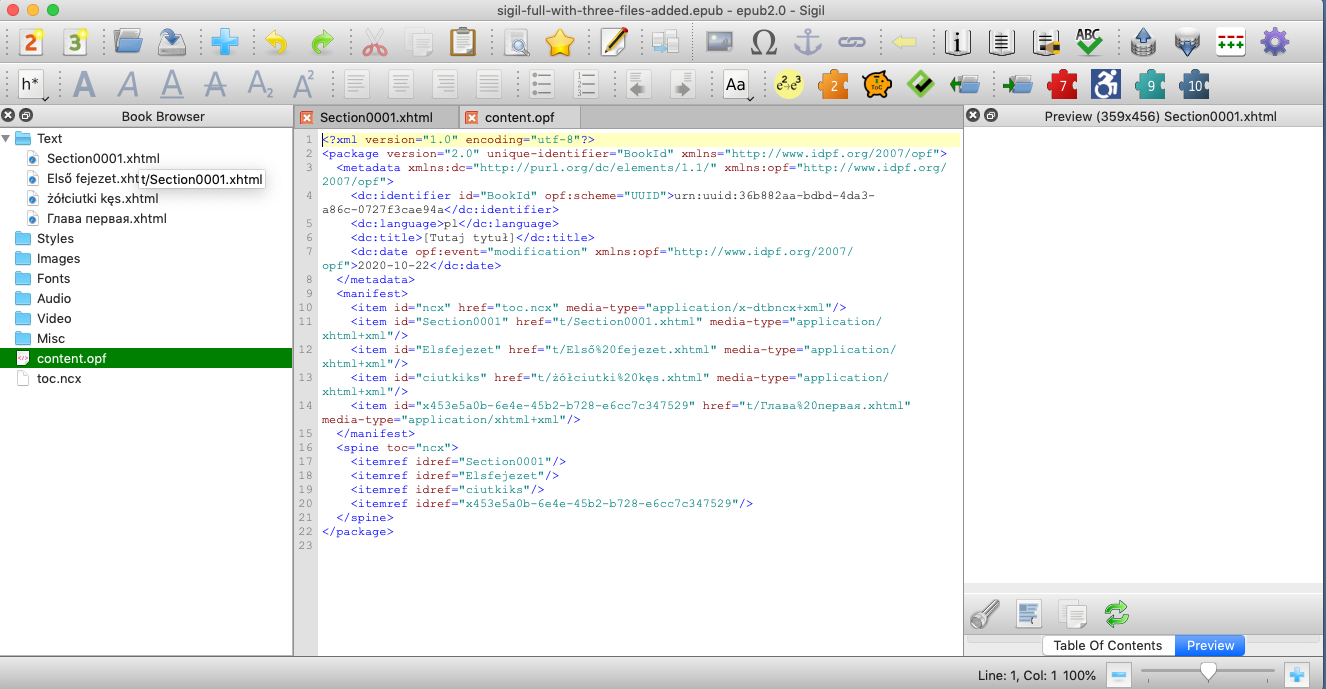The width and height of the screenshot is (1326, 689).
Task: Click the folder with right green arrow icon
Action: coord(1018,85)
